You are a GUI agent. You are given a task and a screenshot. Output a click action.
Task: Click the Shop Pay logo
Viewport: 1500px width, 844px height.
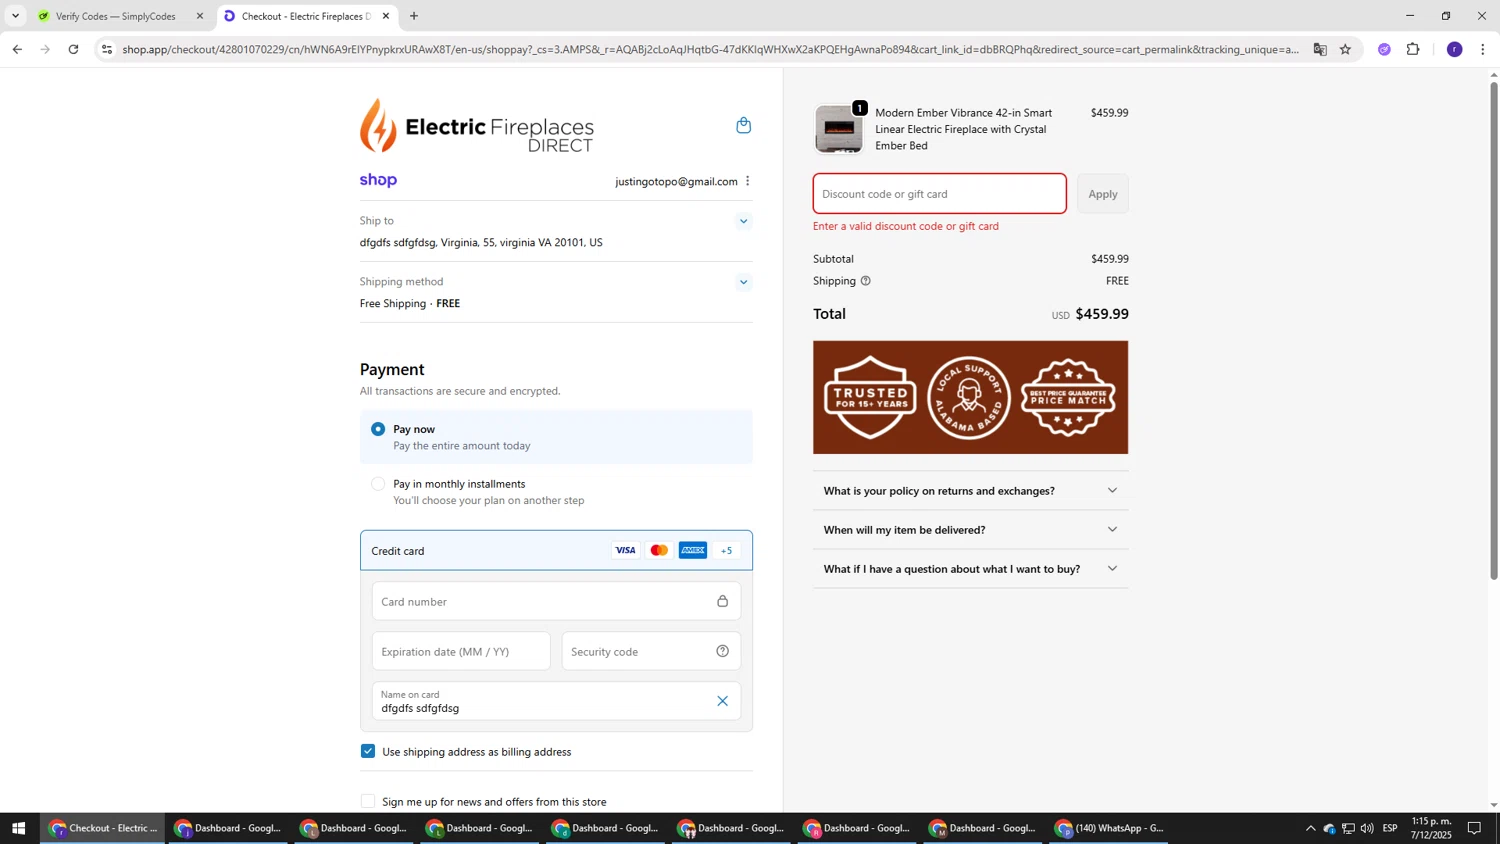click(378, 180)
